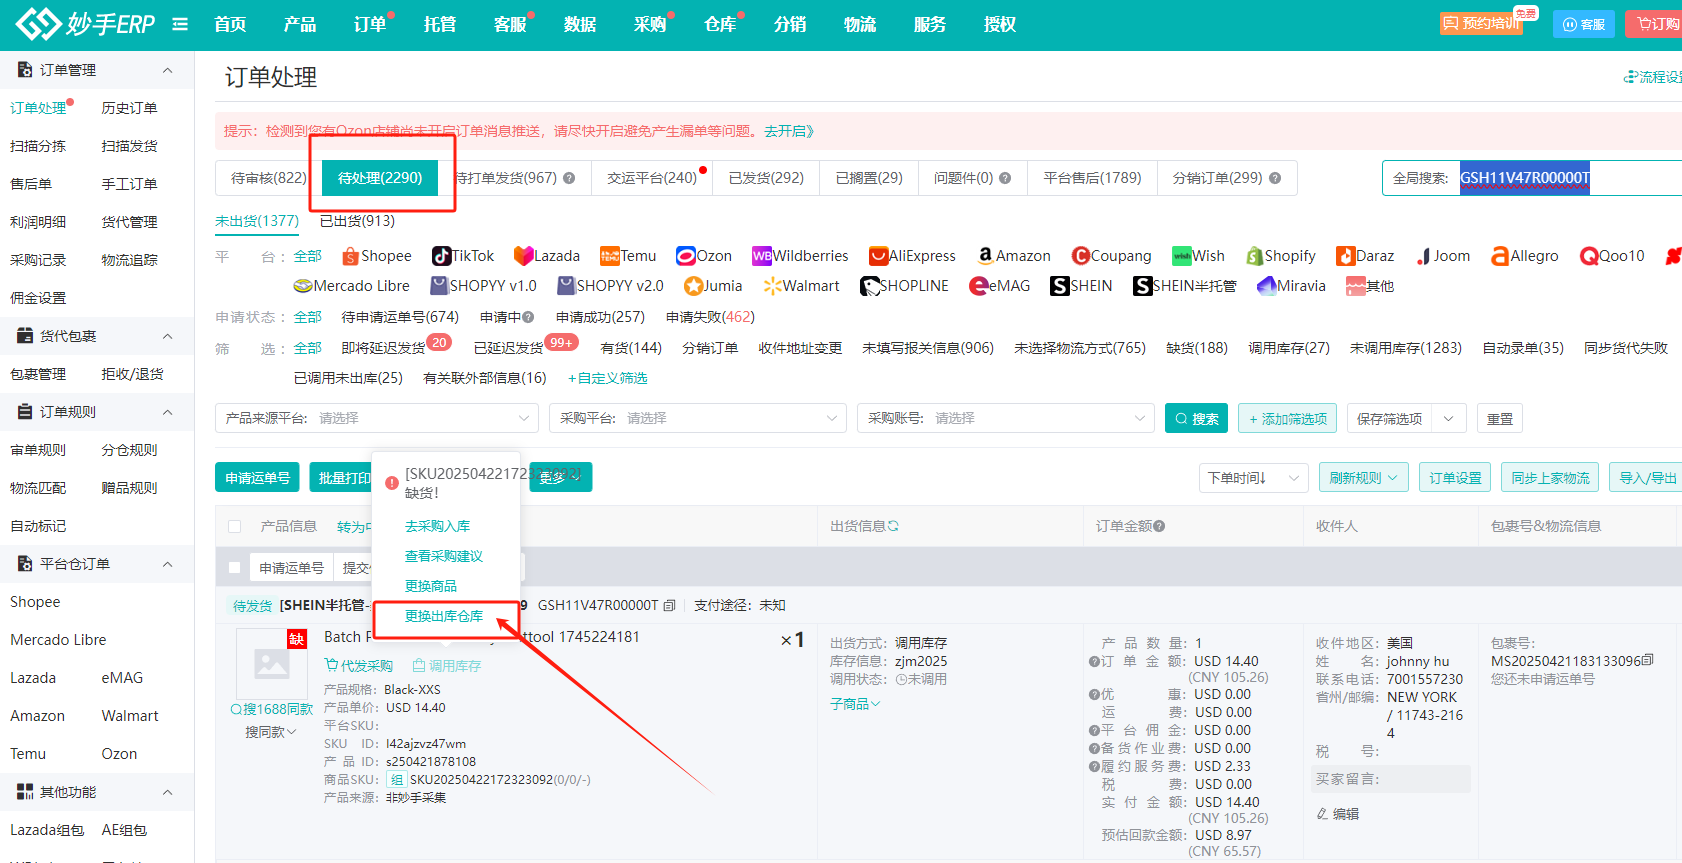Click the 导入/导出 button
Image resolution: width=1682 pixels, height=863 pixels.
(x=1647, y=478)
